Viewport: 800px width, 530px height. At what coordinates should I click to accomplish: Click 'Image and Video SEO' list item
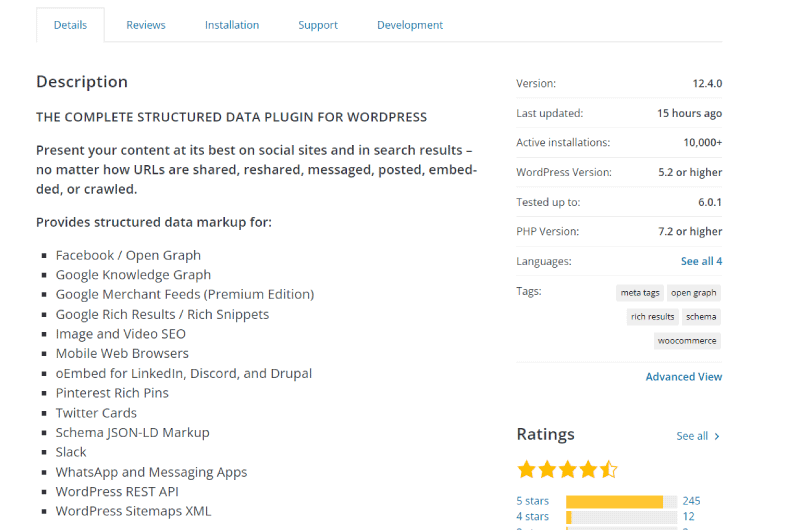(120, 334)
